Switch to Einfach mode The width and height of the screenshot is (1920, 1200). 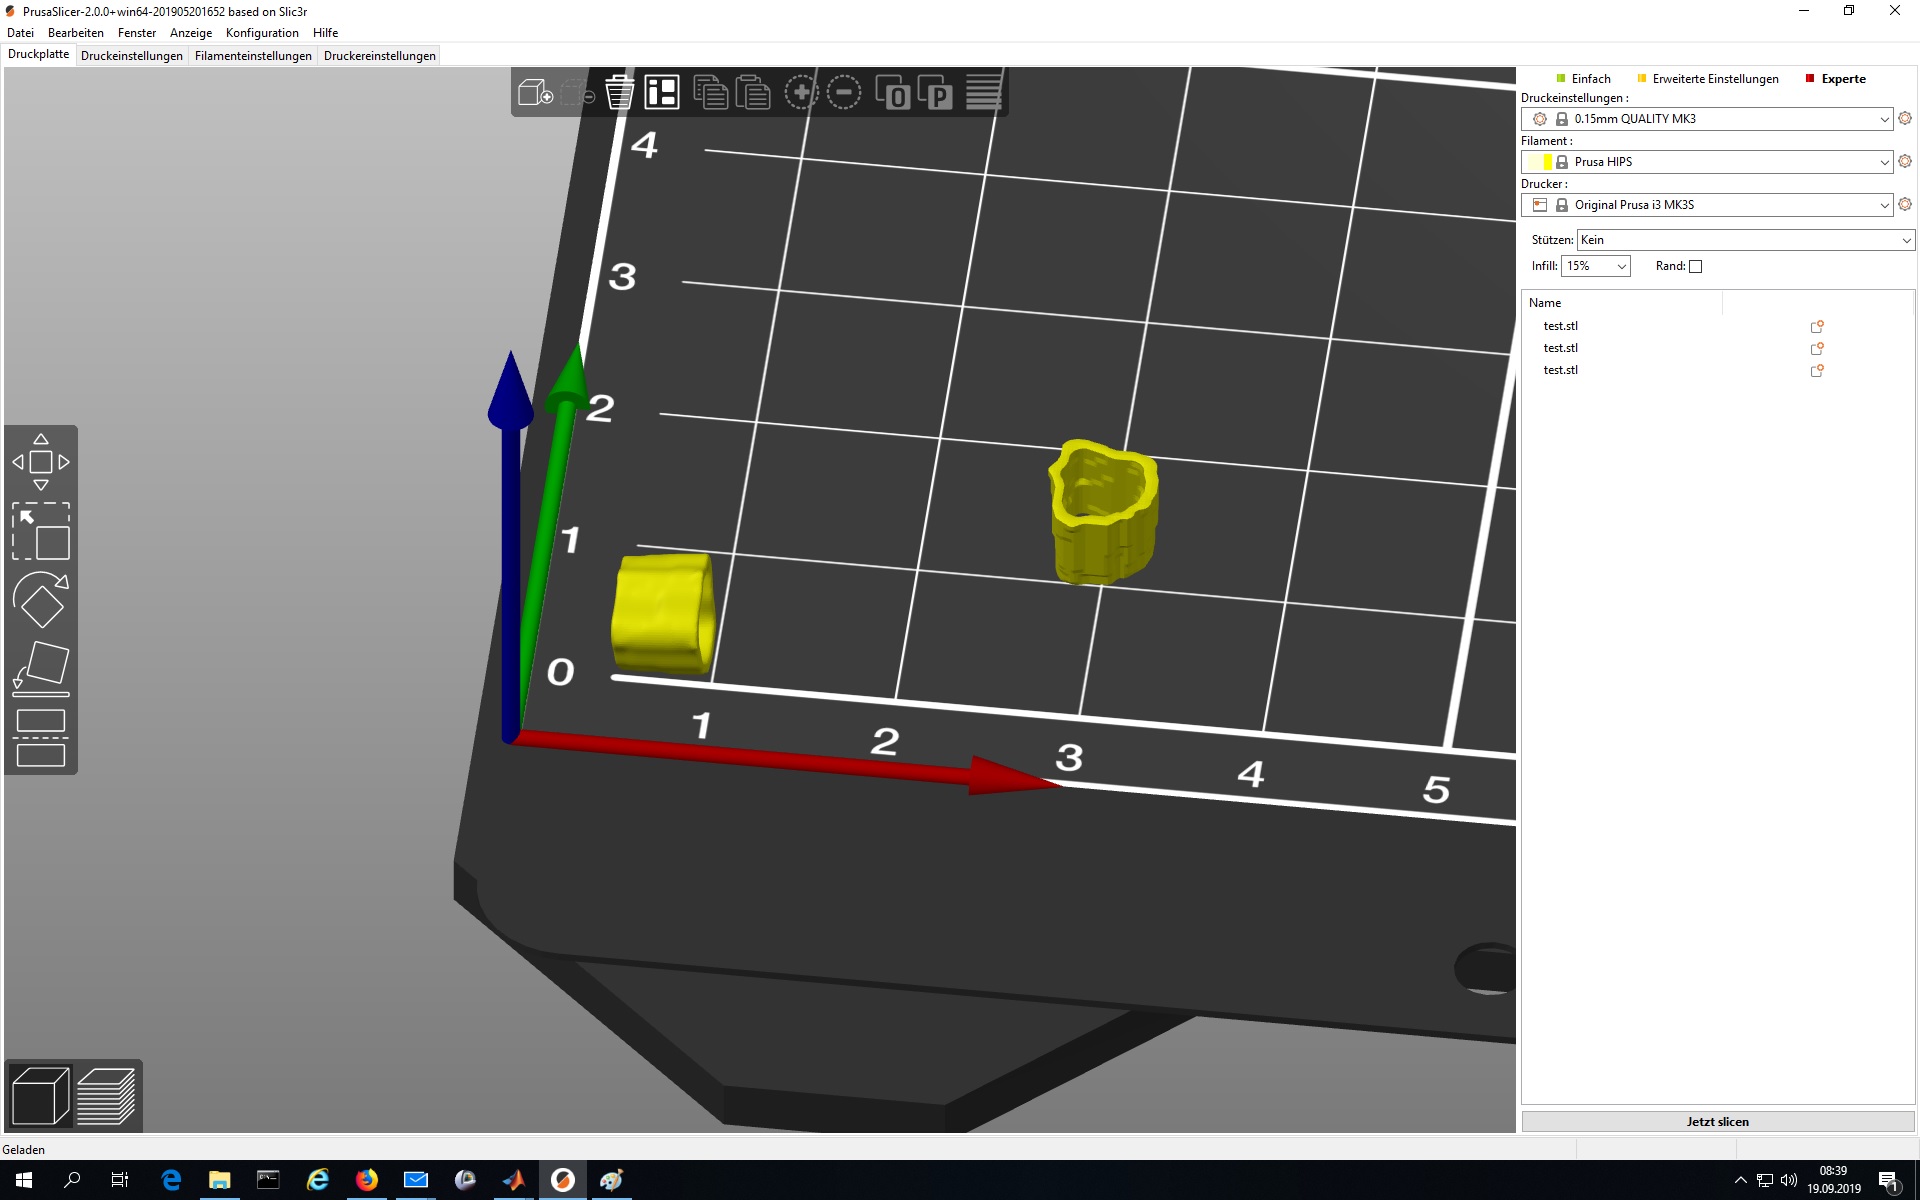(1590, 79)
